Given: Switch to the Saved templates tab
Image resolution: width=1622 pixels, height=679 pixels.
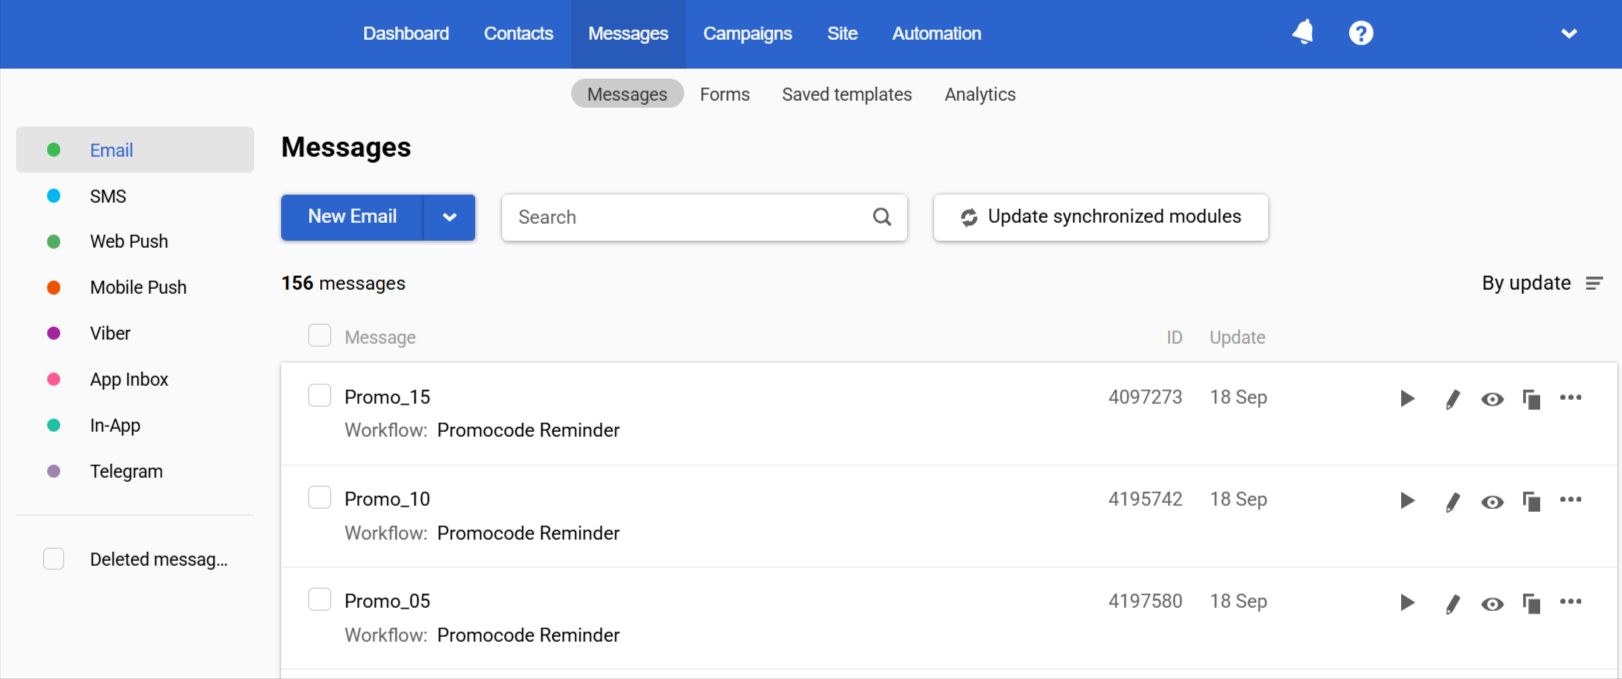Looking at the screenshot, I should [x=847, y=94].
